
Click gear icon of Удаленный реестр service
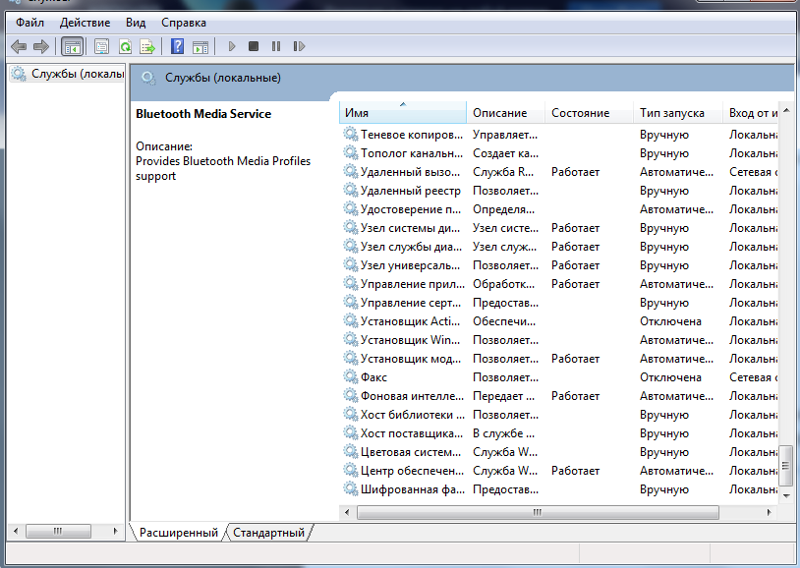coord(351,190)
